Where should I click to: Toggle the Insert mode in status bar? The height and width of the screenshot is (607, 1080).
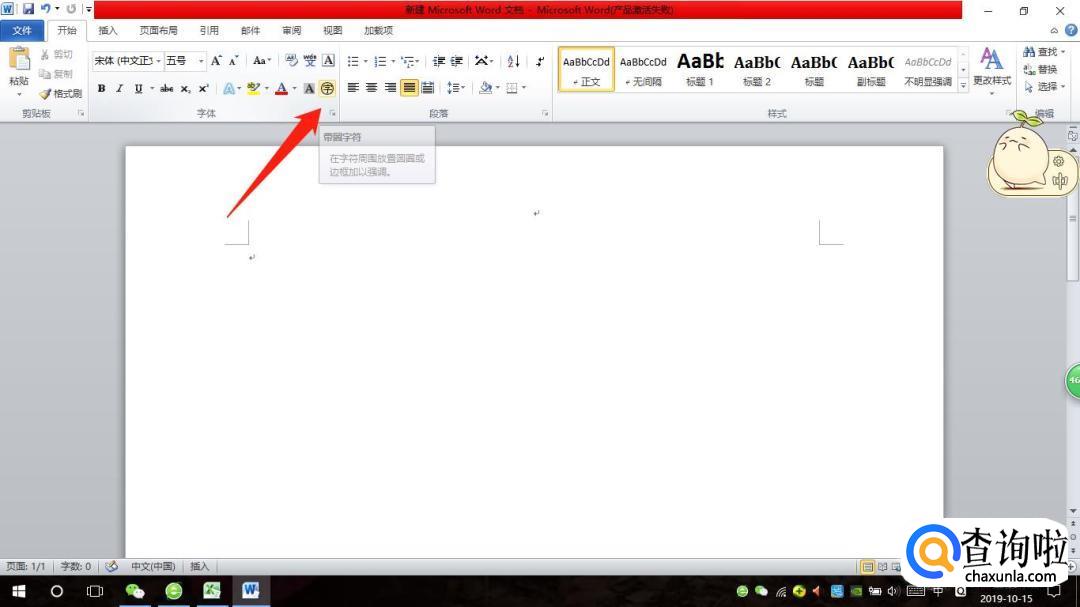pos(199,566)
